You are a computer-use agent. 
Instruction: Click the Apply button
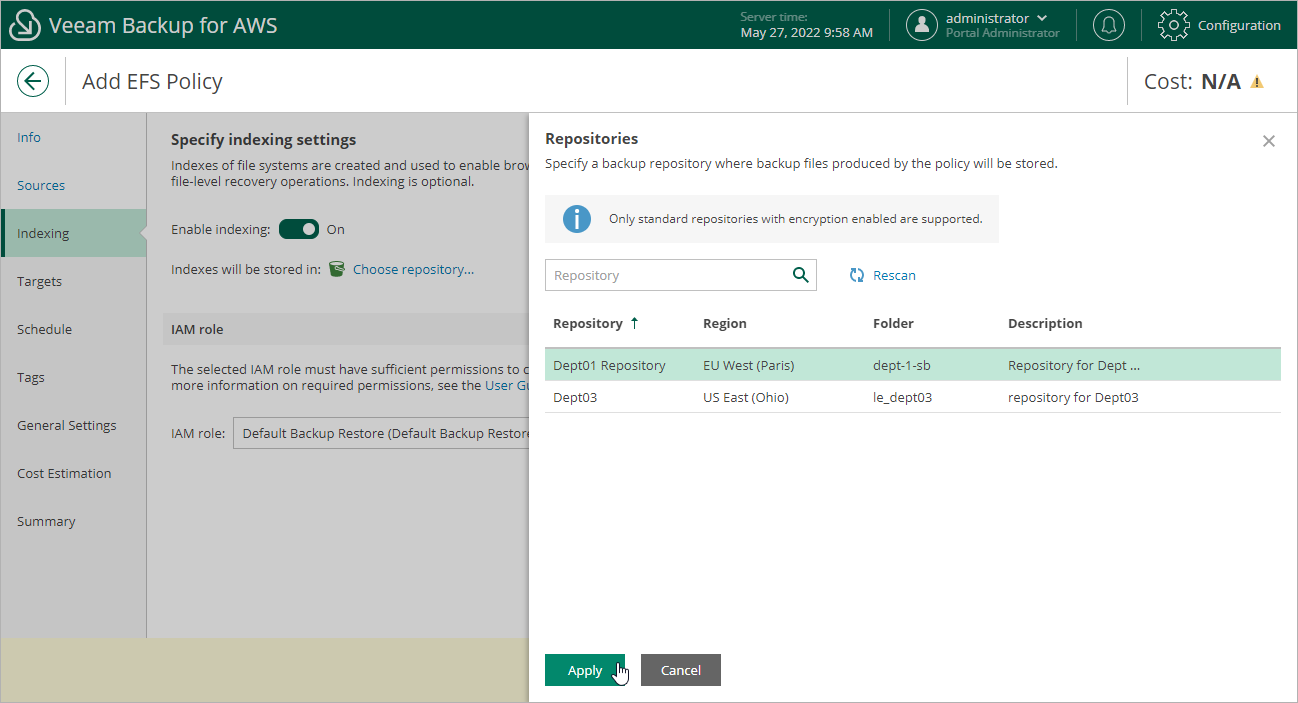point(585,670)
